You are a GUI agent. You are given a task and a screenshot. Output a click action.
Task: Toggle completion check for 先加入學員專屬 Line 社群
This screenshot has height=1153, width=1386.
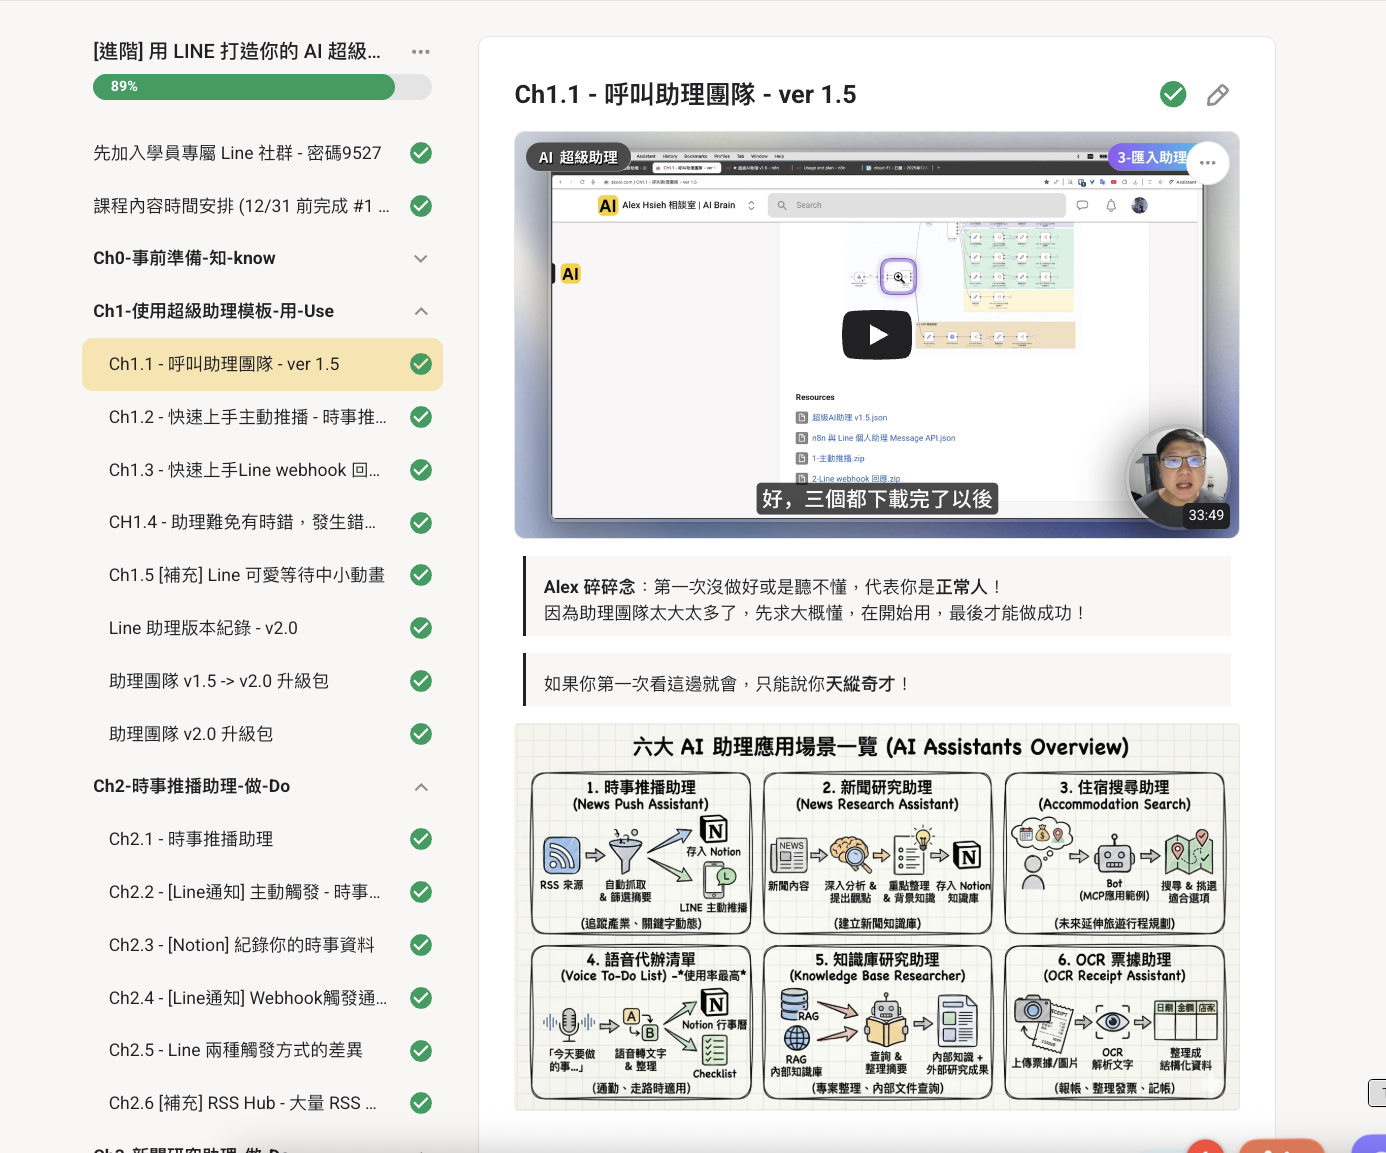tap(421, 153)
